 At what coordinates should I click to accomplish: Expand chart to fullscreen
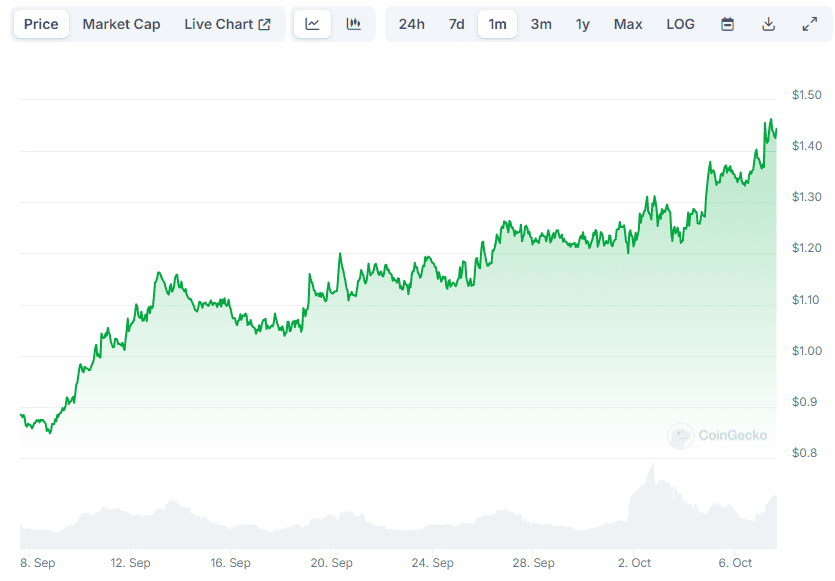point(810,24)
